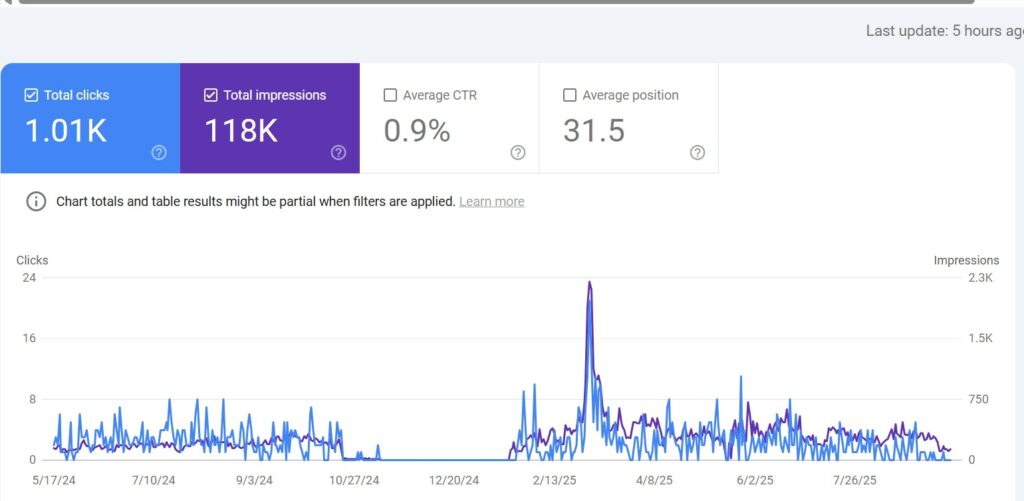
Task: Open the help icon in Average position card
Action: pos(697,153)
